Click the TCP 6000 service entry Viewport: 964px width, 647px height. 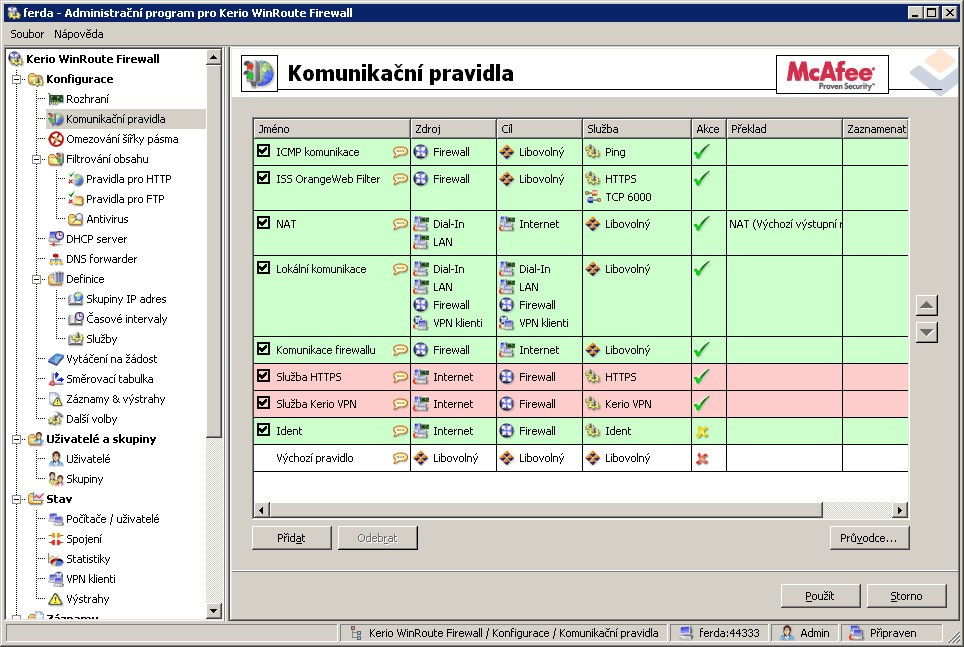[x=628, y=197]
